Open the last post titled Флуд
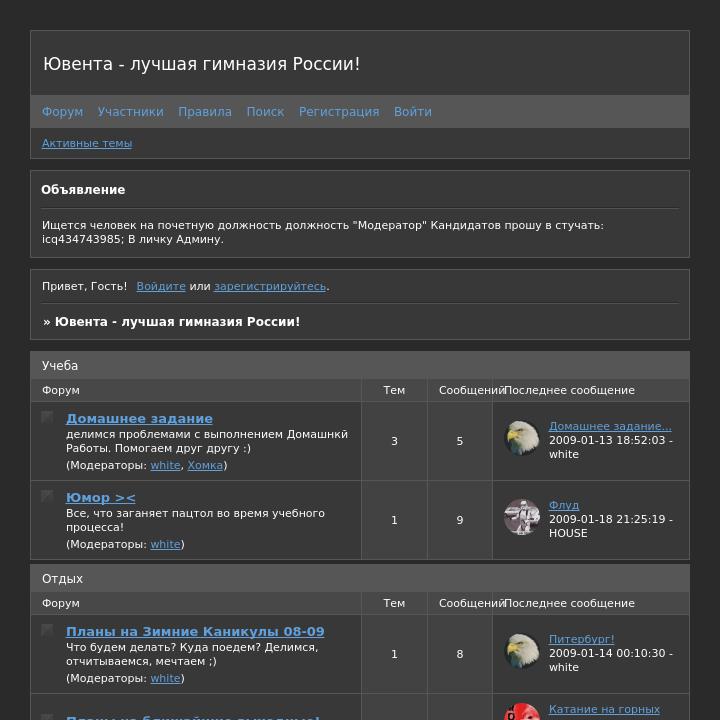Image resolution: width=720 pixels, height=720 pixels. click(x=564, y=505)
